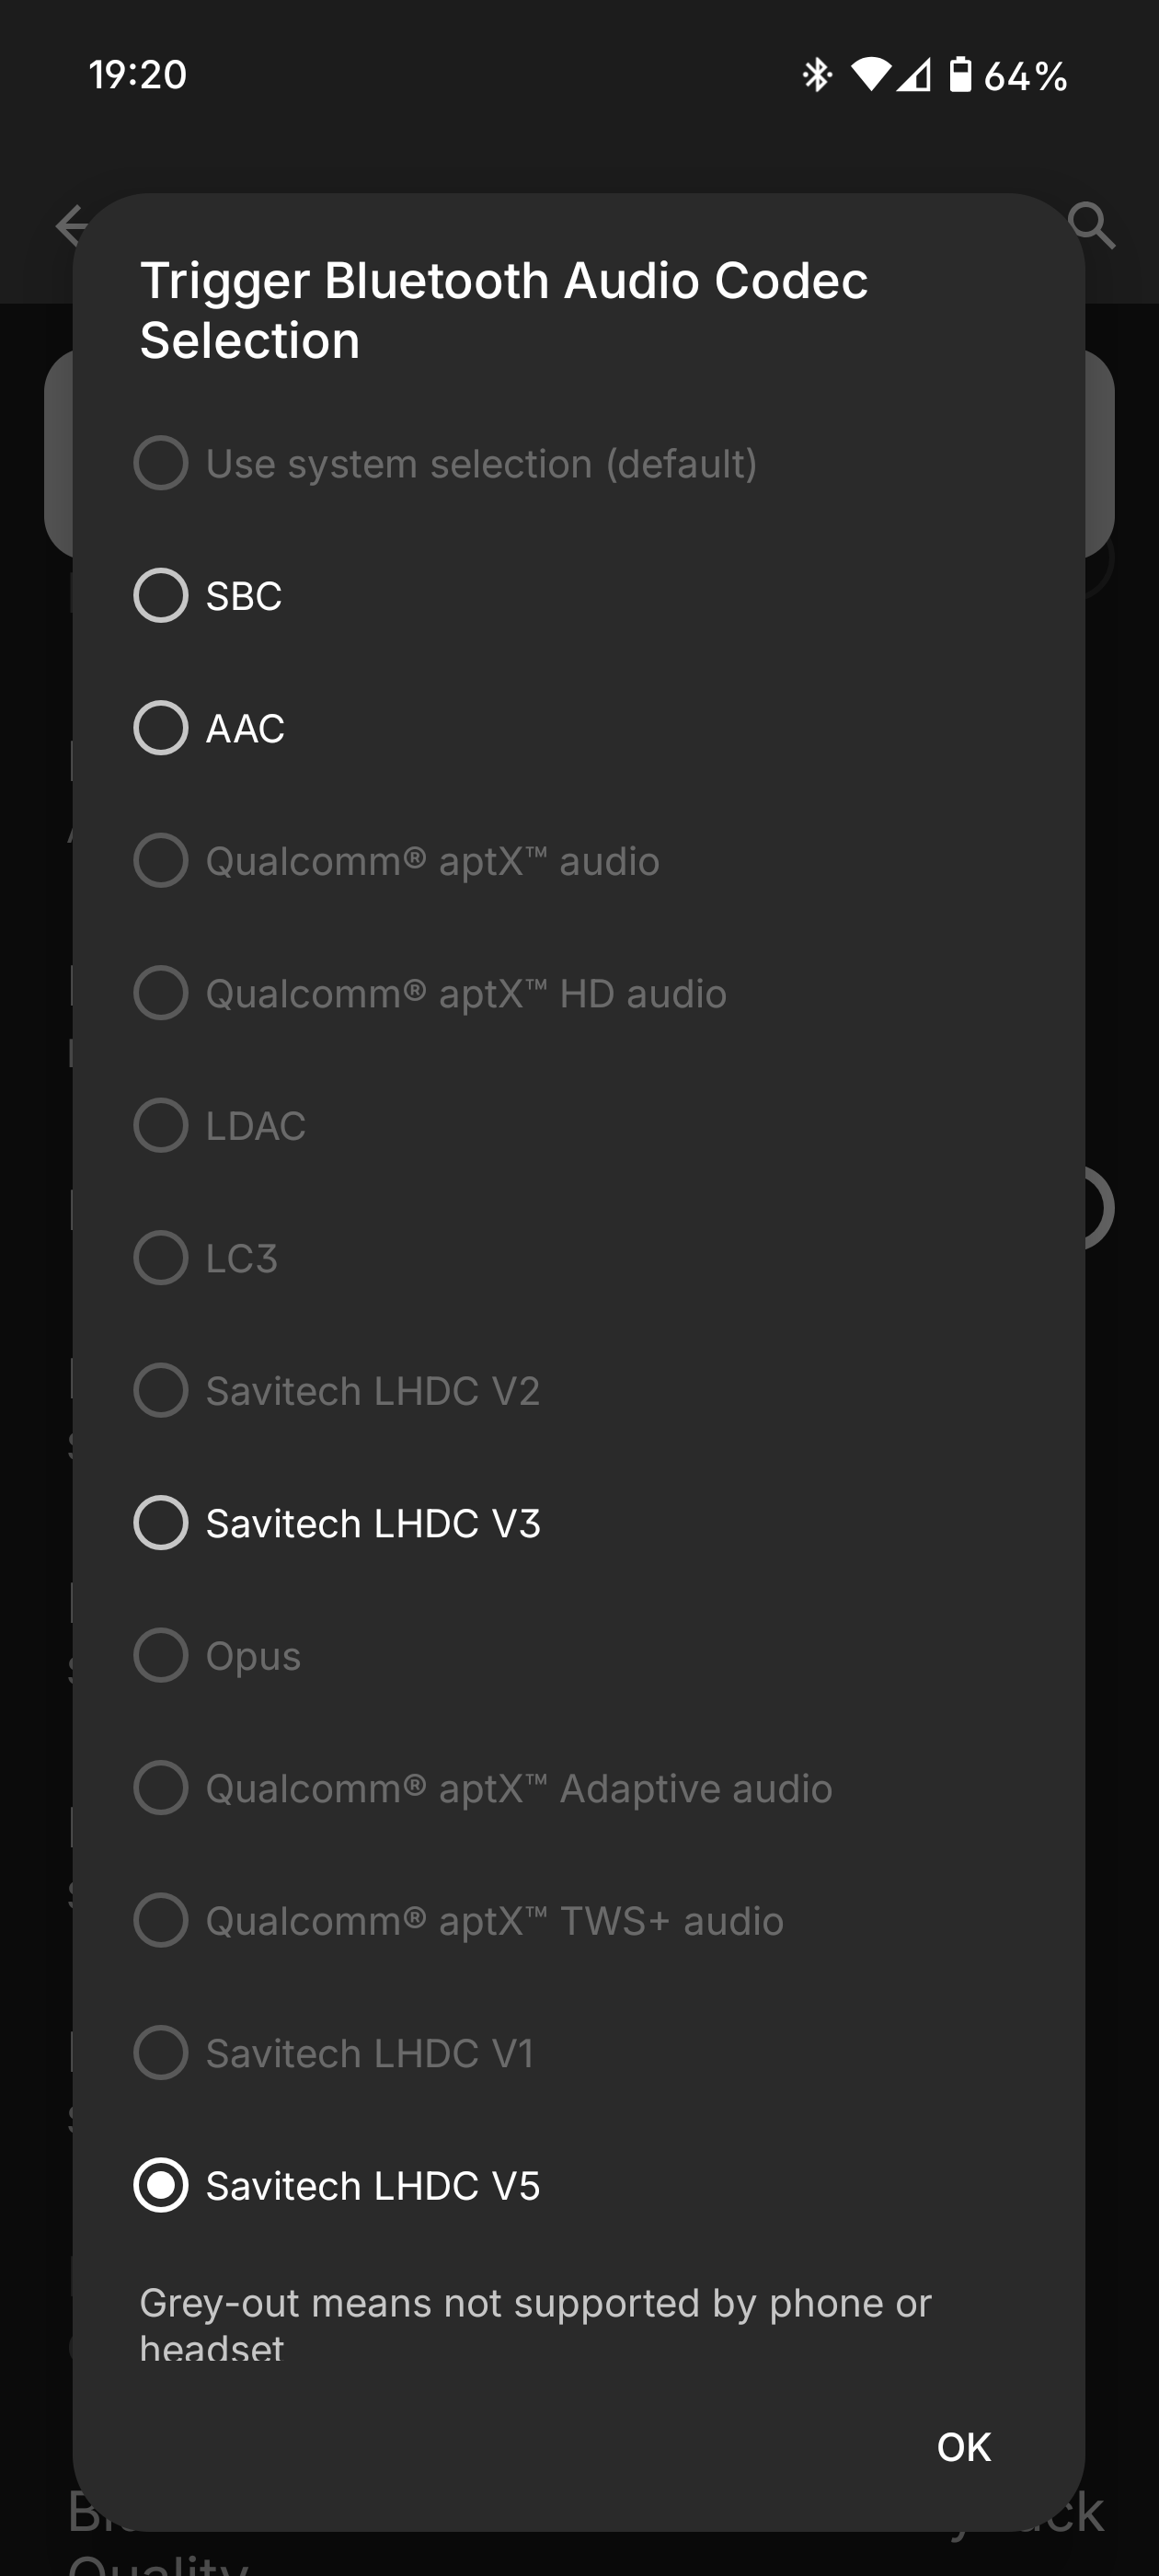
Task: Select the Opus codec radio button
Action: point(161,1656)
